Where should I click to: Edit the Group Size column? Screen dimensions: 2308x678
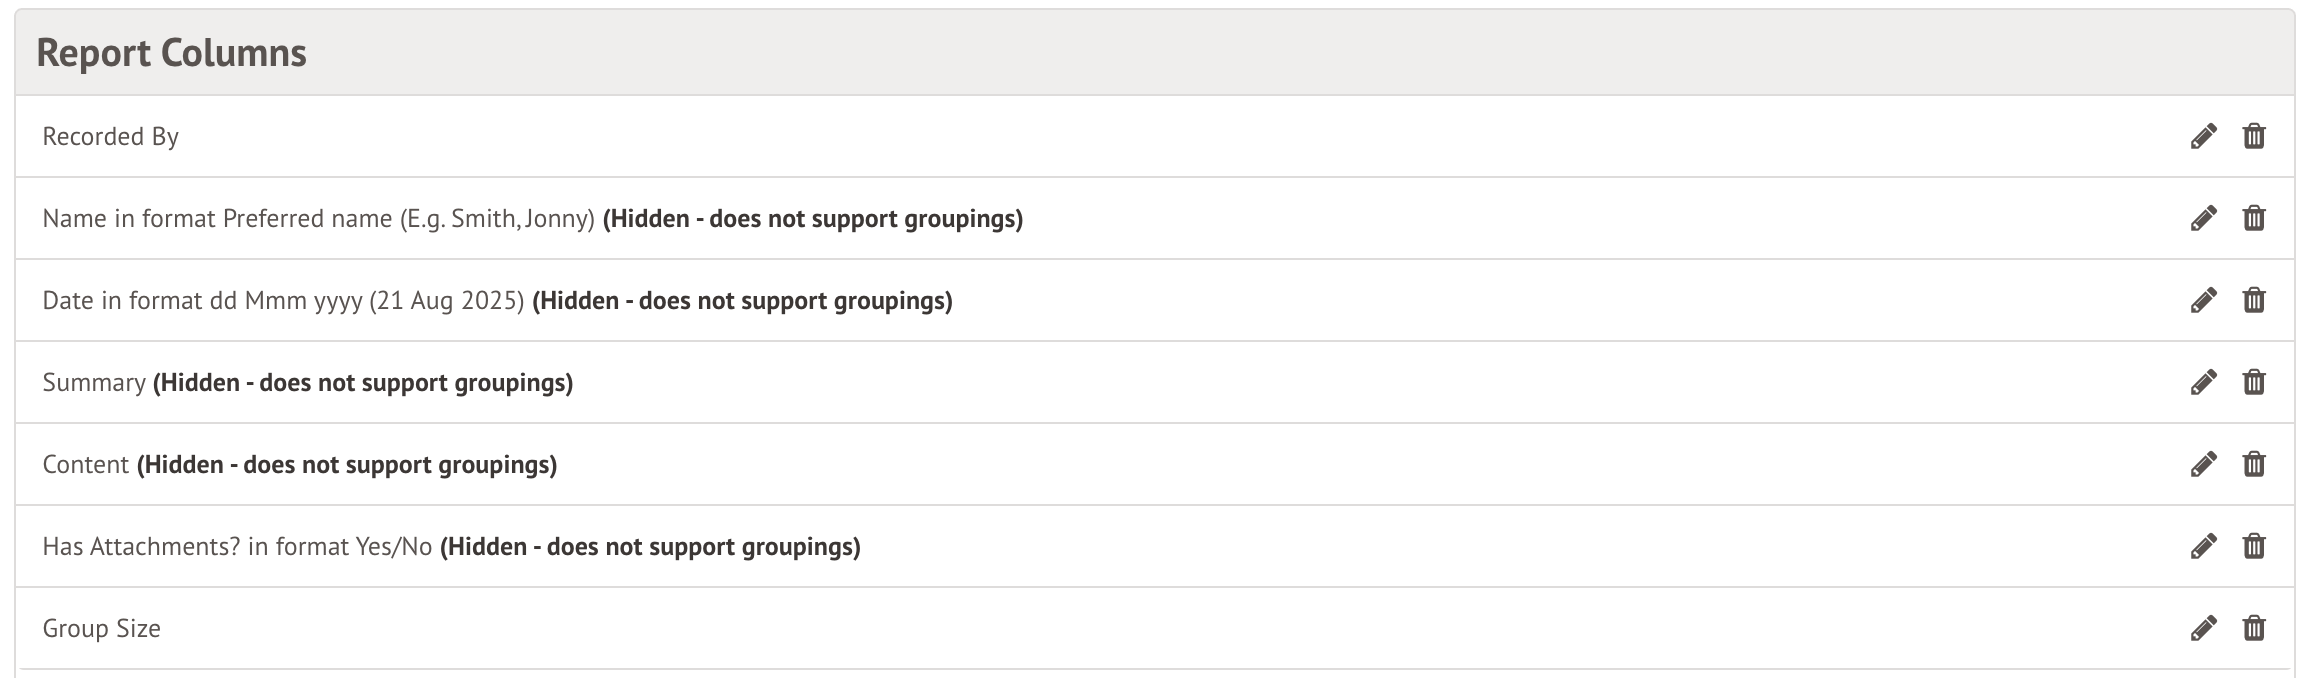(2203, 628)
